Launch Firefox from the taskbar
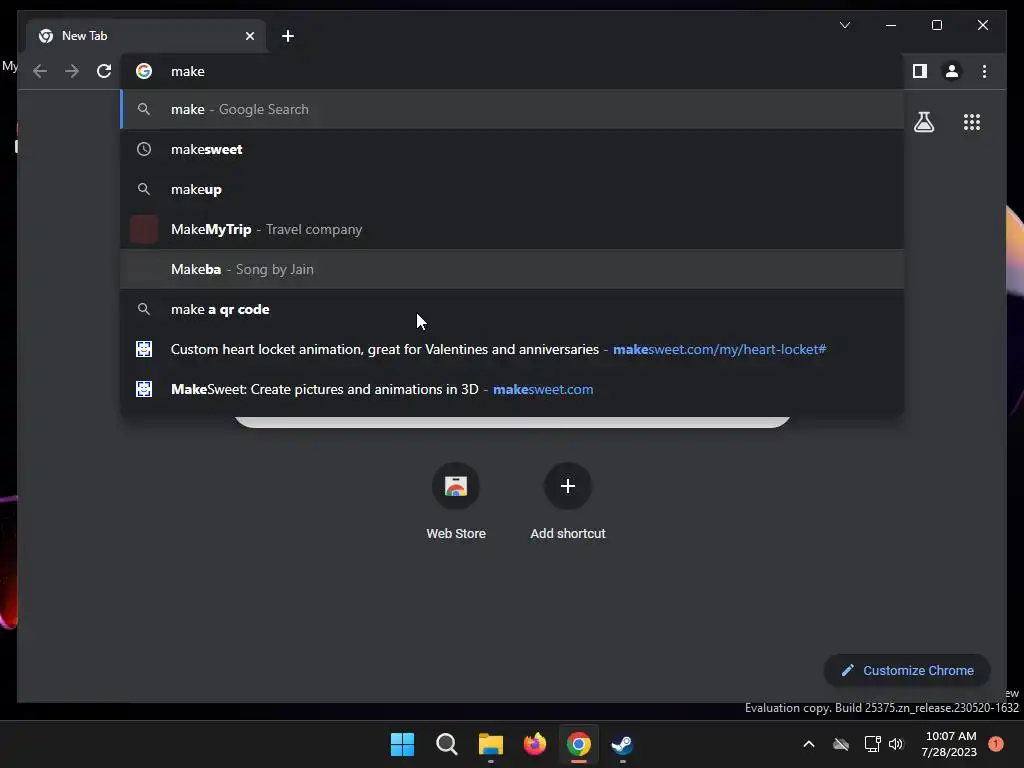The image size is (1024, 768). coord(535,744)
